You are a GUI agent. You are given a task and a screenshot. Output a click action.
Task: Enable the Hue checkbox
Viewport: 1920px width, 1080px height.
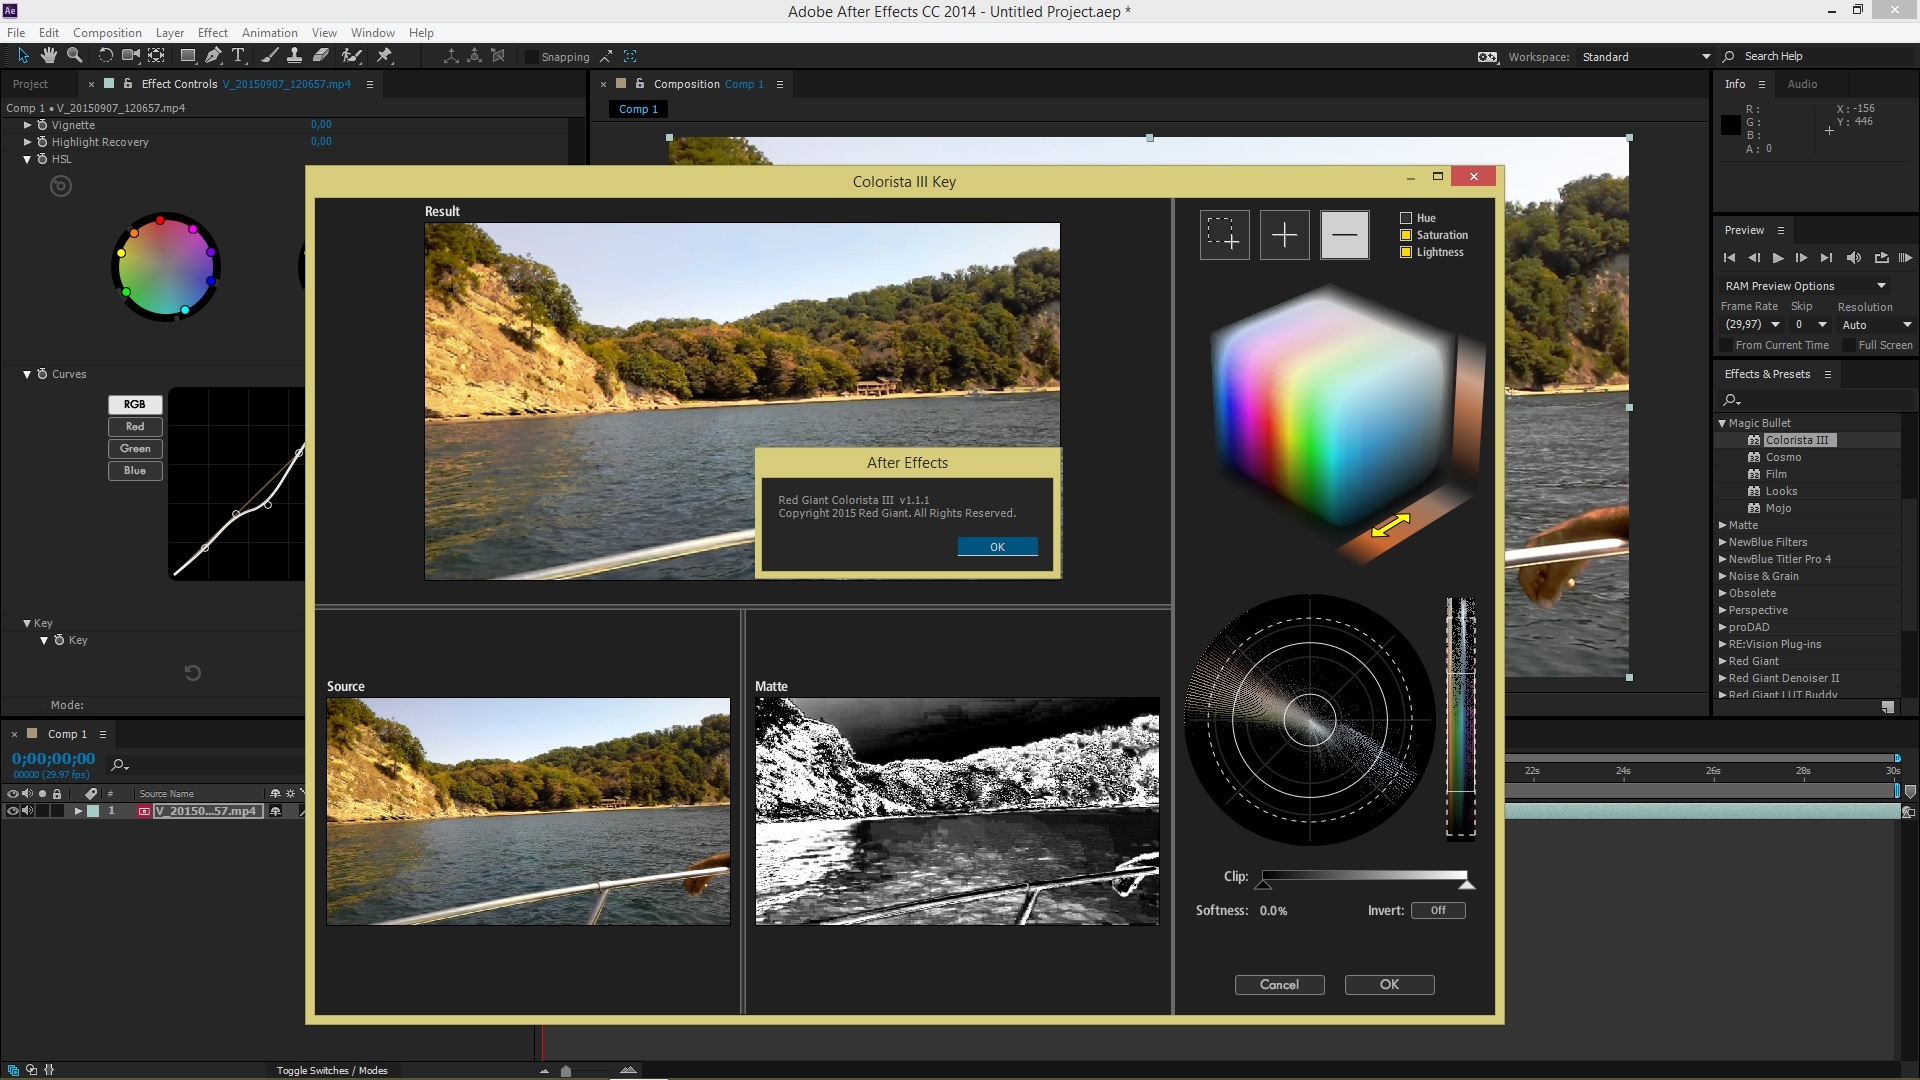[1406, 218]
